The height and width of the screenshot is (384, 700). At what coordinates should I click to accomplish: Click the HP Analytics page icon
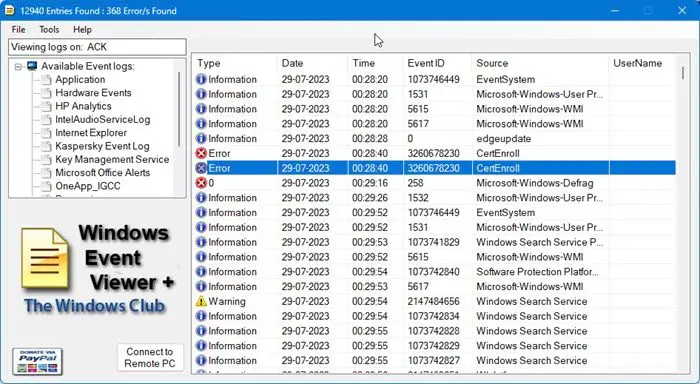point(46,107)
